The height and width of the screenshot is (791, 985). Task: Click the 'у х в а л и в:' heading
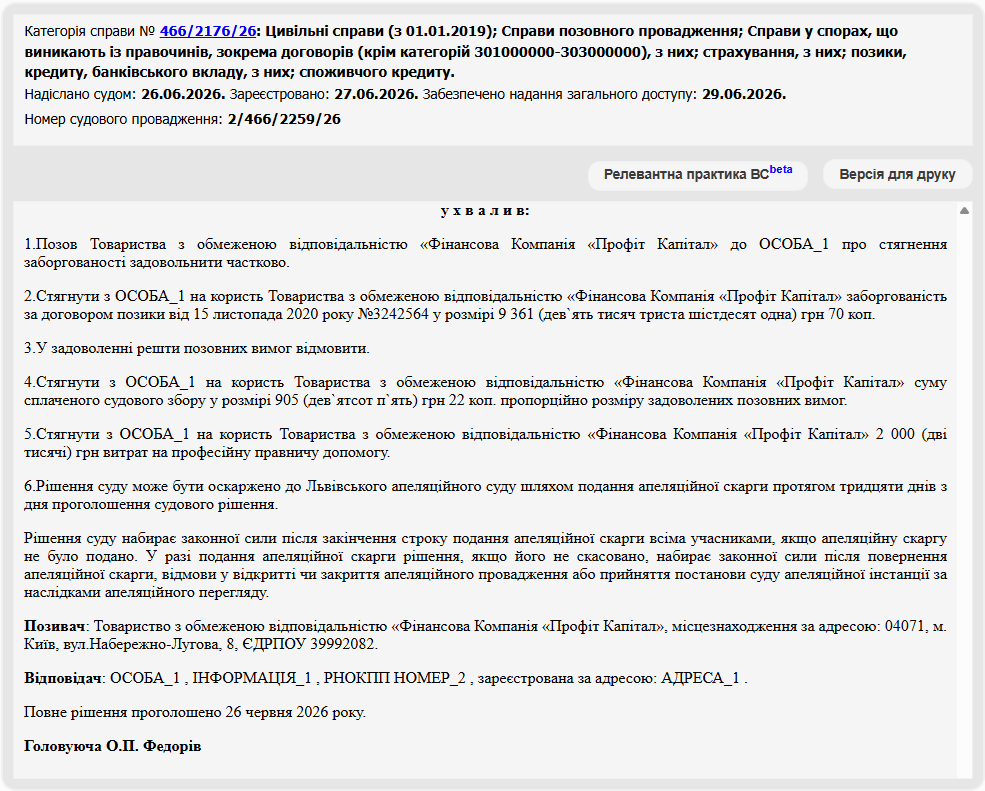484,210
